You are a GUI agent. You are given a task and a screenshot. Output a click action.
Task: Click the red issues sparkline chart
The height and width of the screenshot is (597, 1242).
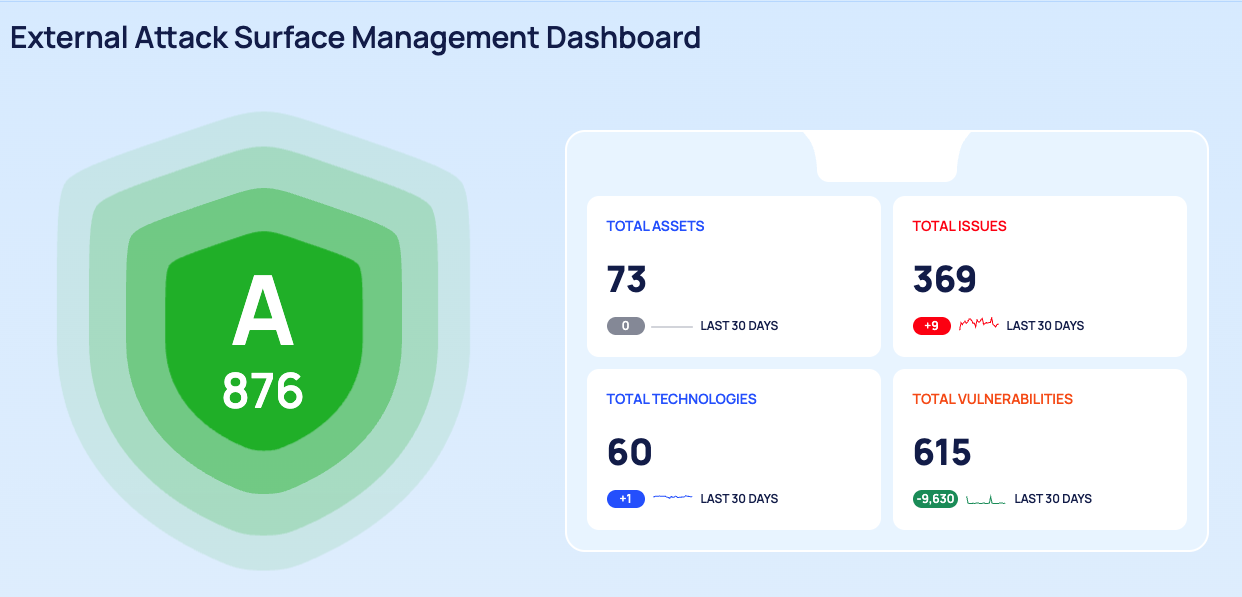(979, 324)
